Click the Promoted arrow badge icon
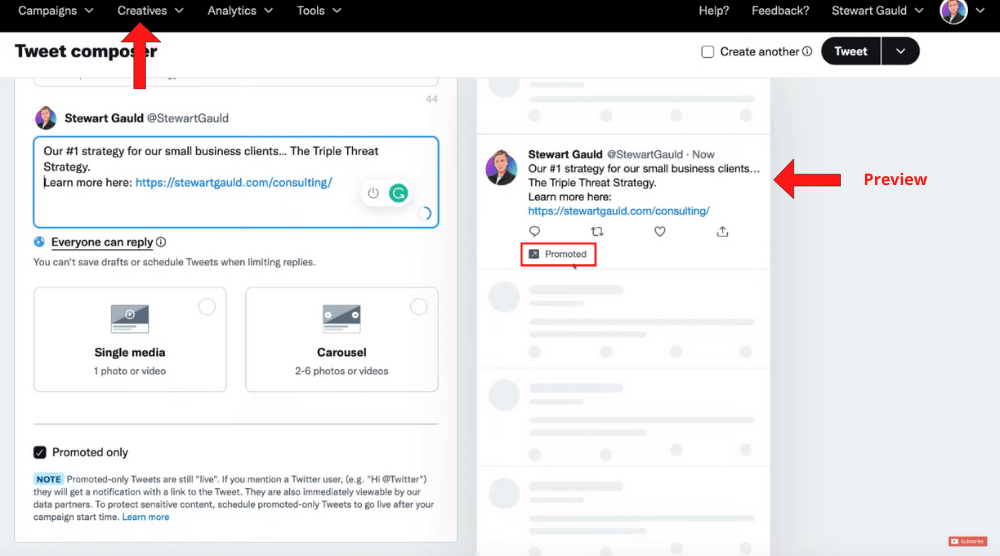The height and width of the screenshot is (556, 1000). (534, 254)
